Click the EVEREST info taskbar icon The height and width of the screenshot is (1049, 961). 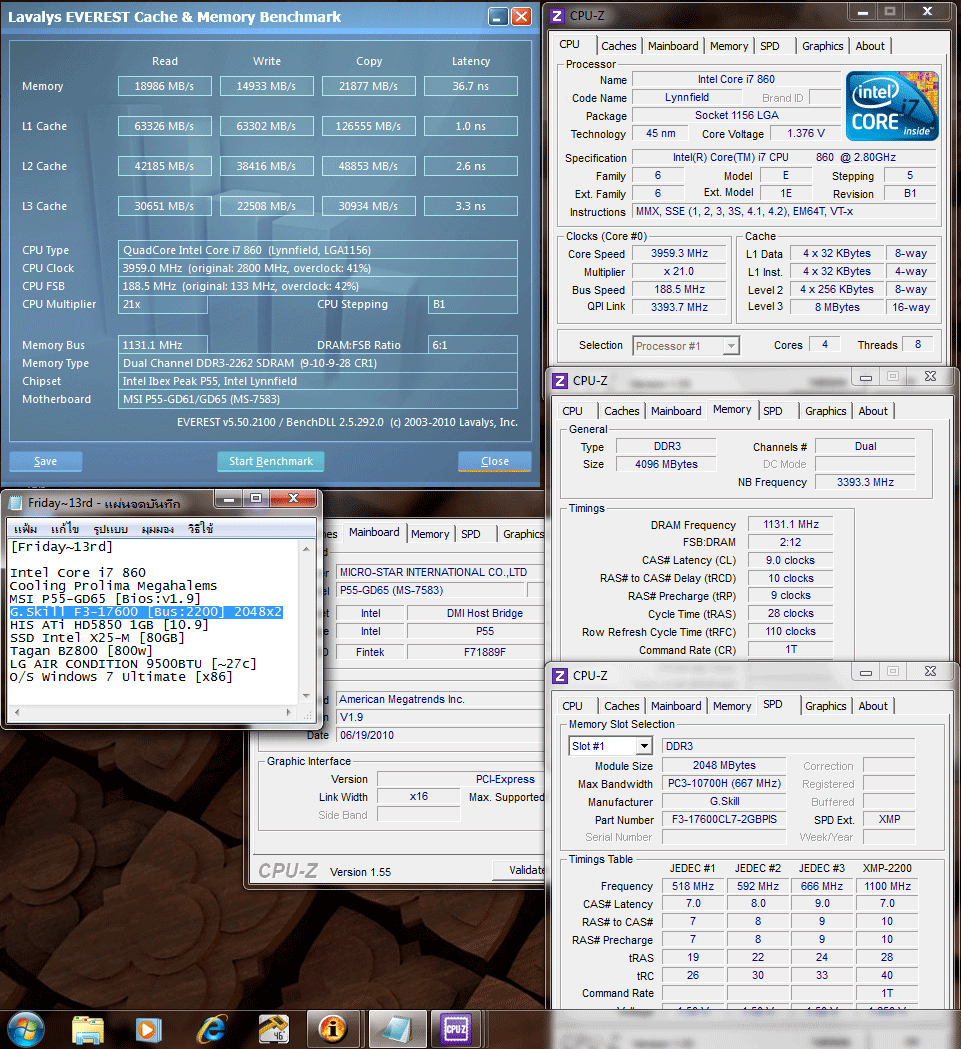pos(333,1029)
